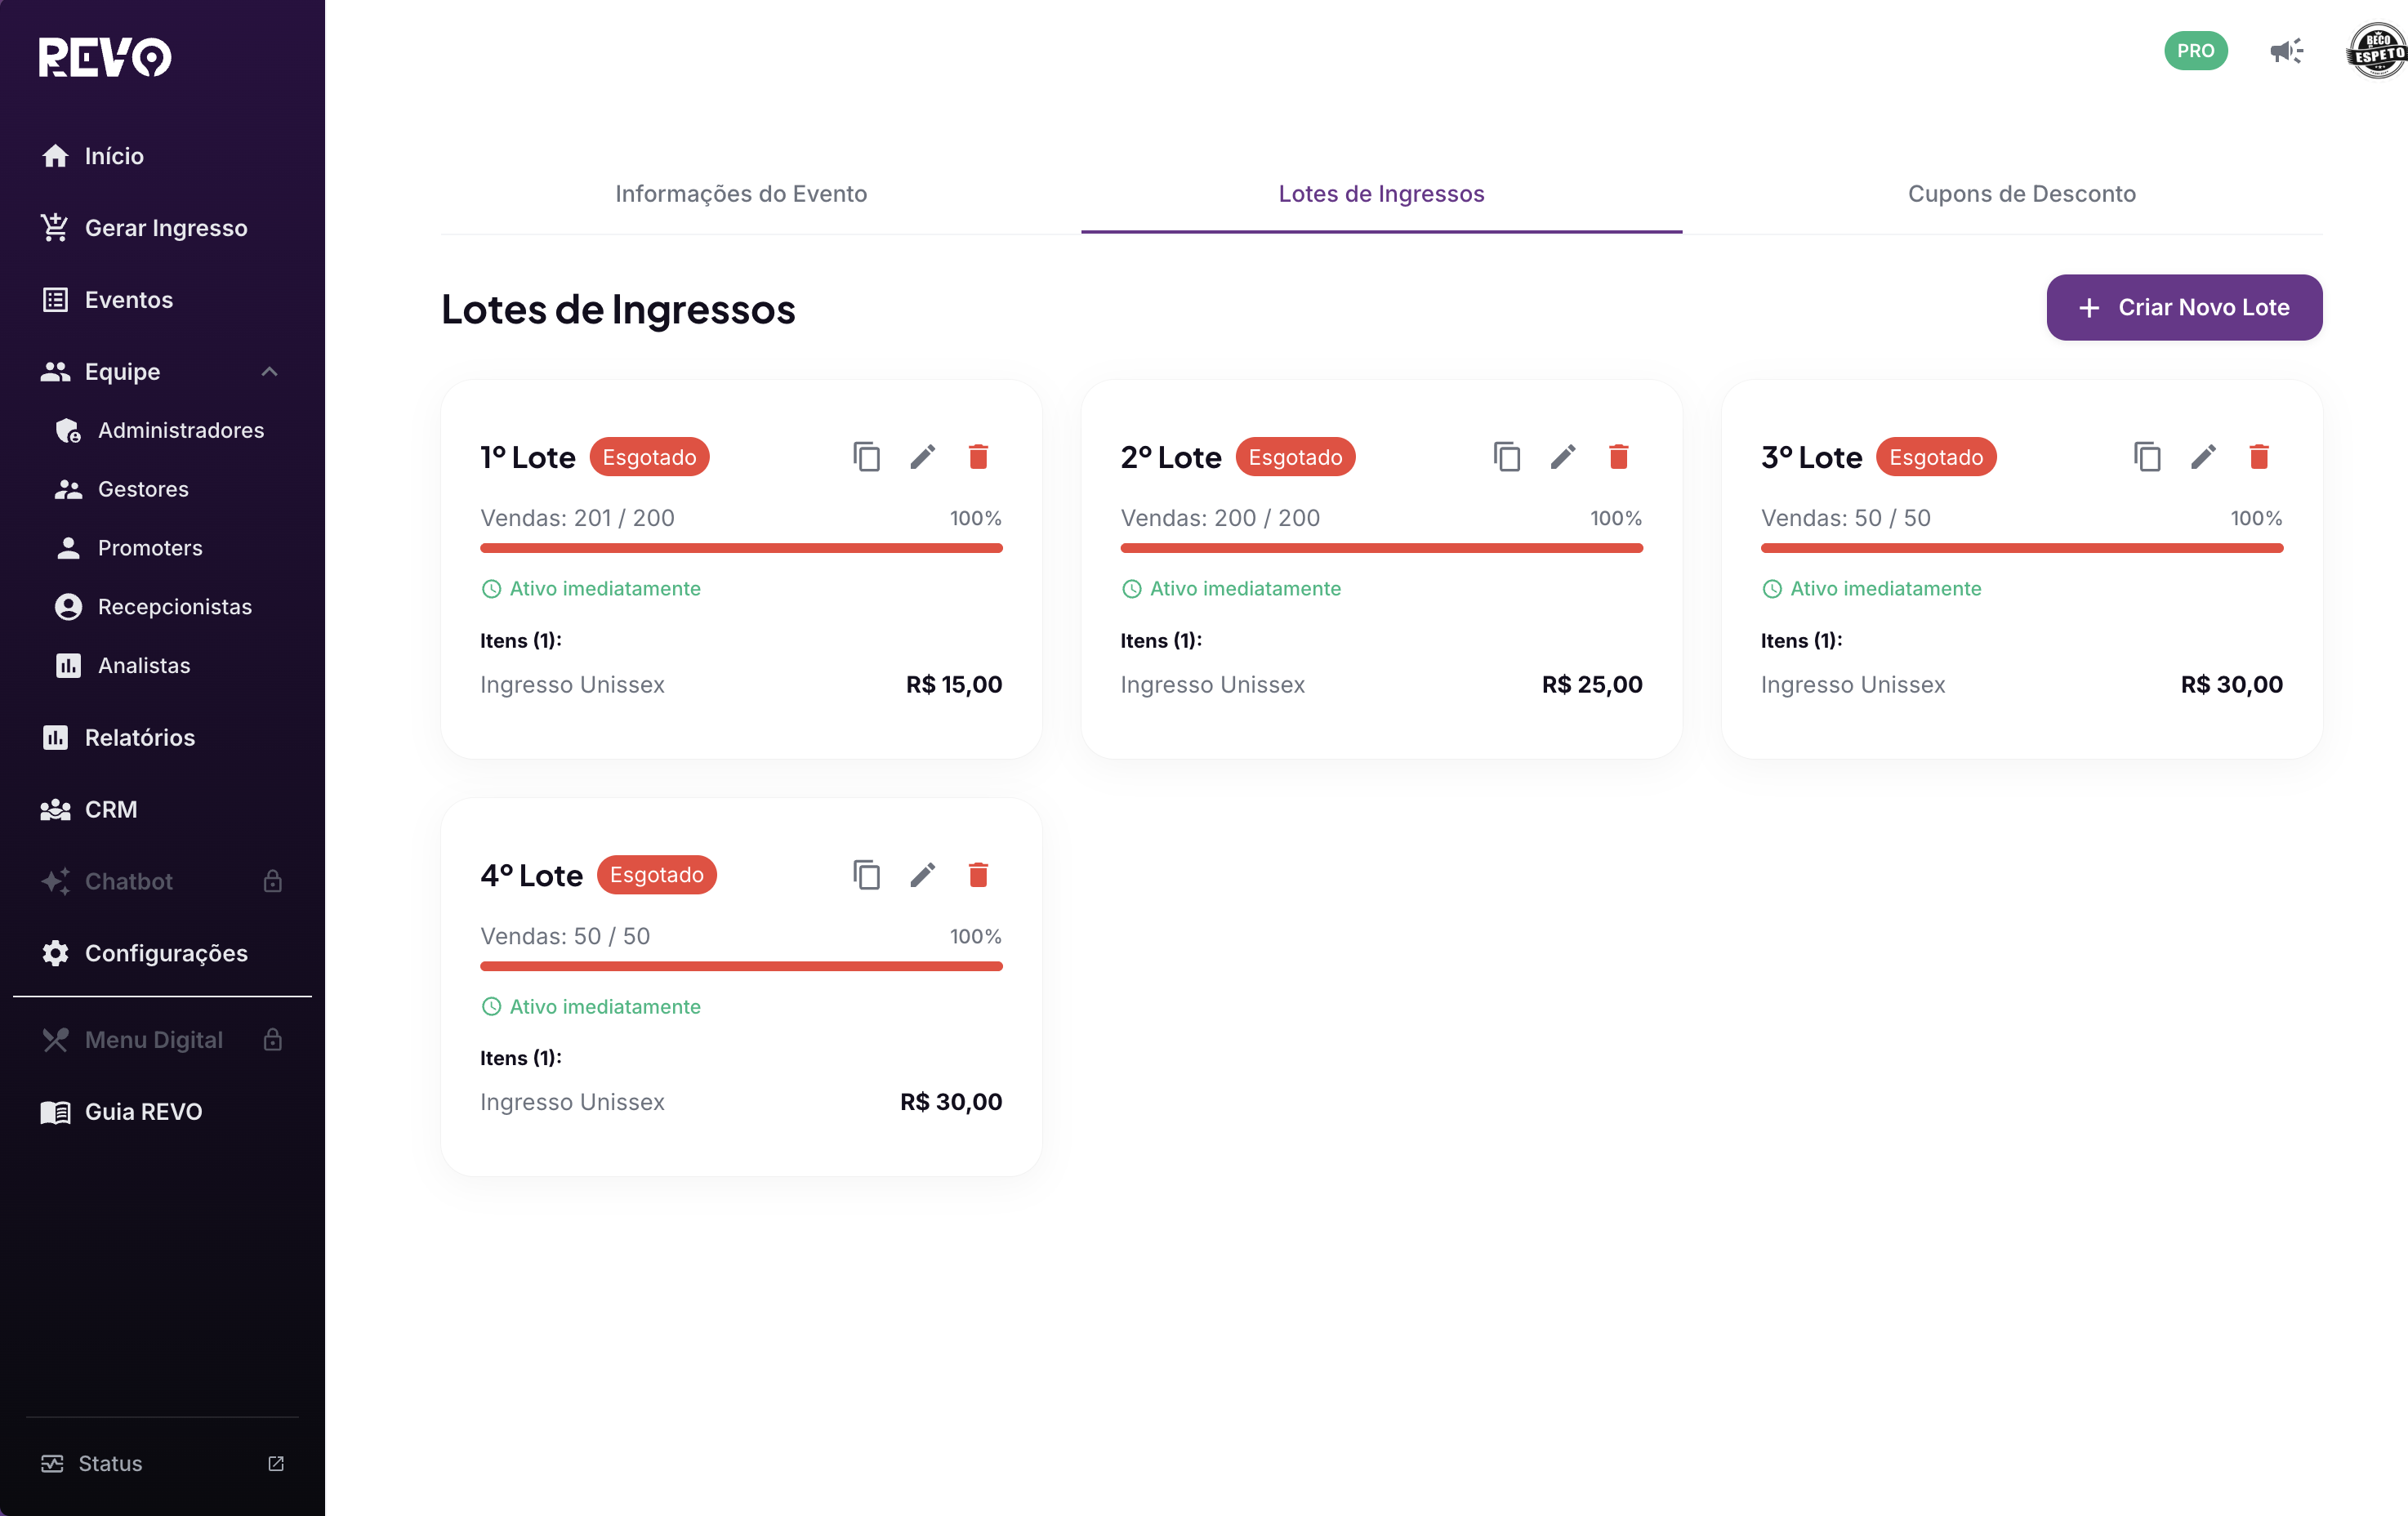Click the locked Chatbot item
Screen dimensions: 2408x1516
tap(162, 882)
